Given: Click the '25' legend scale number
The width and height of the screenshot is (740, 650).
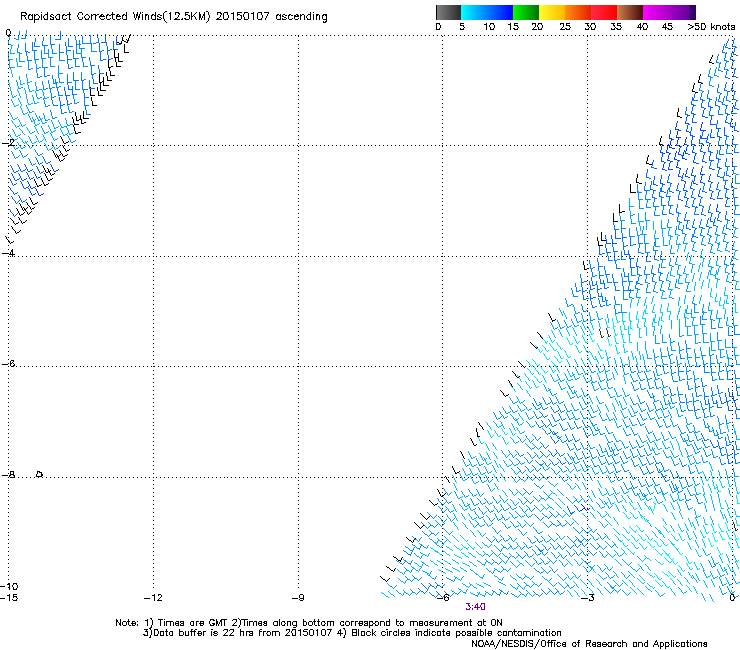Looking at the screenshot, I should [x=564, y=27].
